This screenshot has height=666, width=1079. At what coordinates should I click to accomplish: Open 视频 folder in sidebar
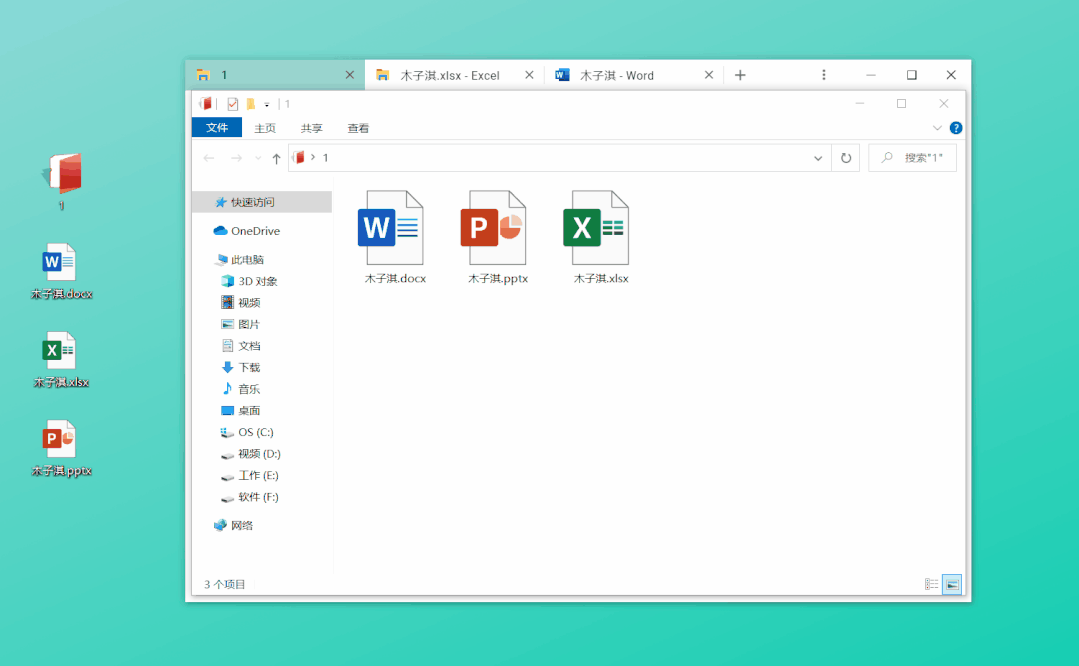pos(240,302)
